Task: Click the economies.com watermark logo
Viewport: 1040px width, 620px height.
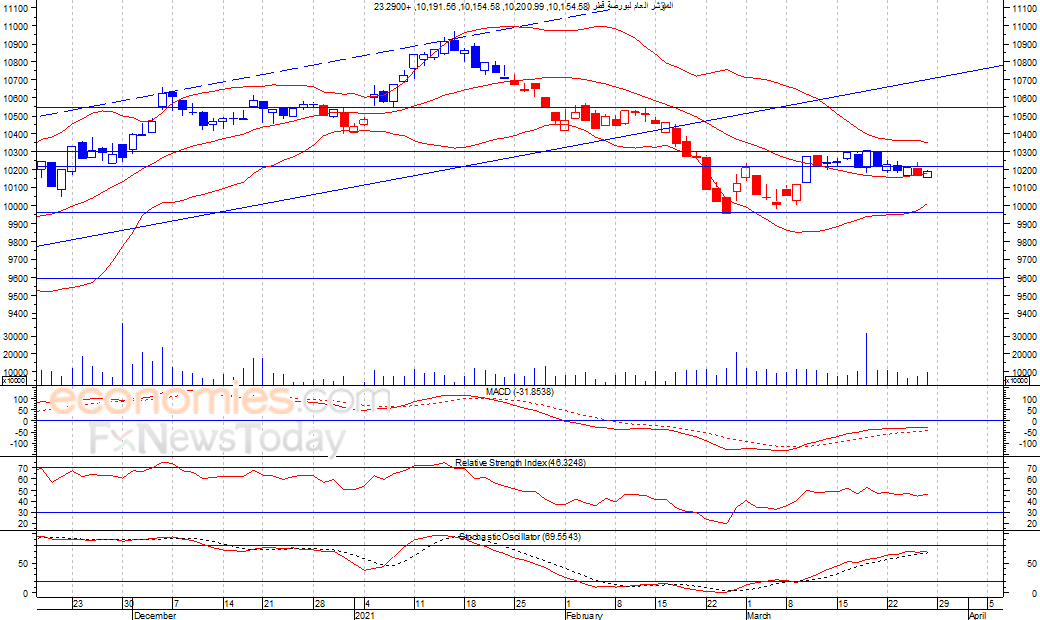Action: tap(219, 399)
